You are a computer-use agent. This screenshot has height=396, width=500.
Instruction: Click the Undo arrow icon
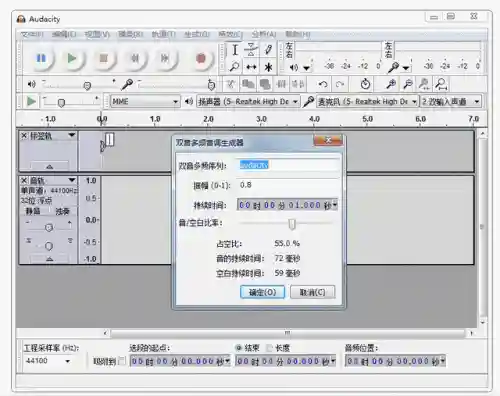323,84
